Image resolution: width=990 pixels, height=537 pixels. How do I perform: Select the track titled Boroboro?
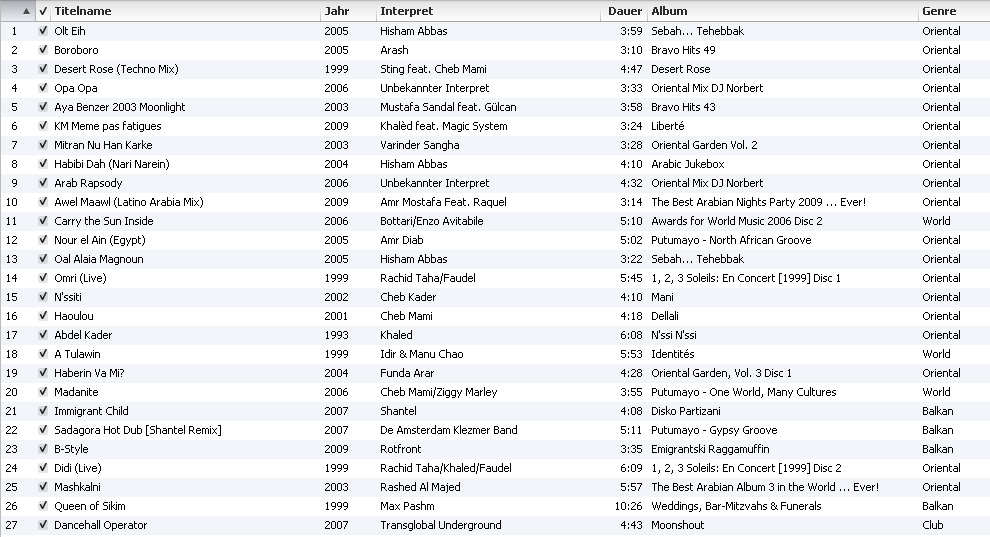76,50
